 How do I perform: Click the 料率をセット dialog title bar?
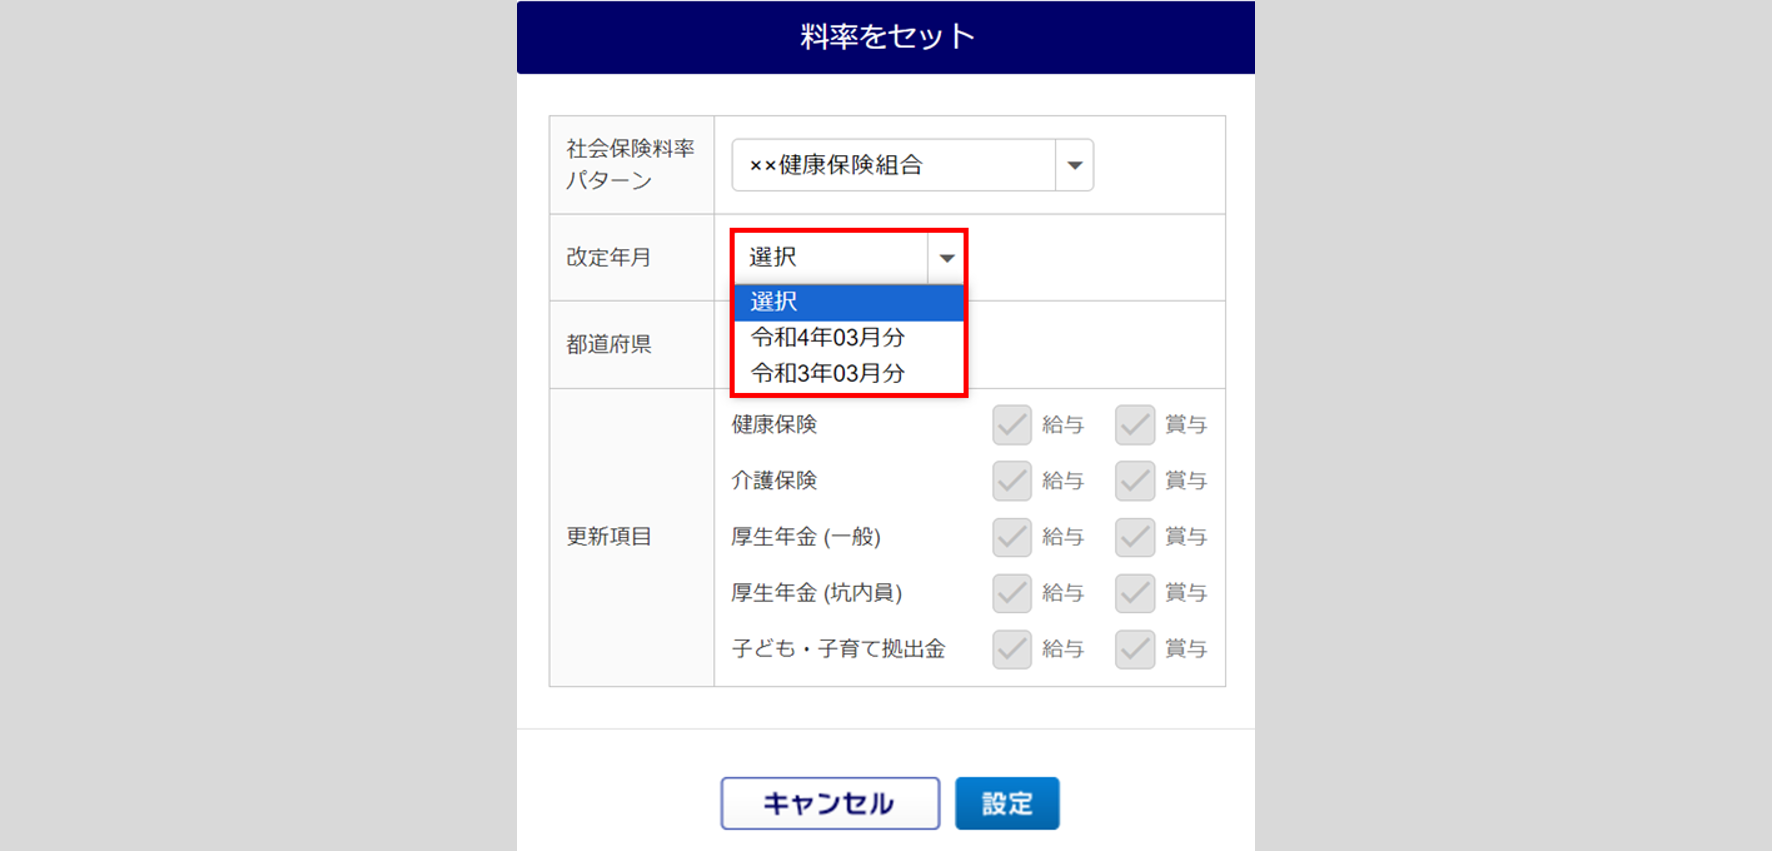click(886, 37)
